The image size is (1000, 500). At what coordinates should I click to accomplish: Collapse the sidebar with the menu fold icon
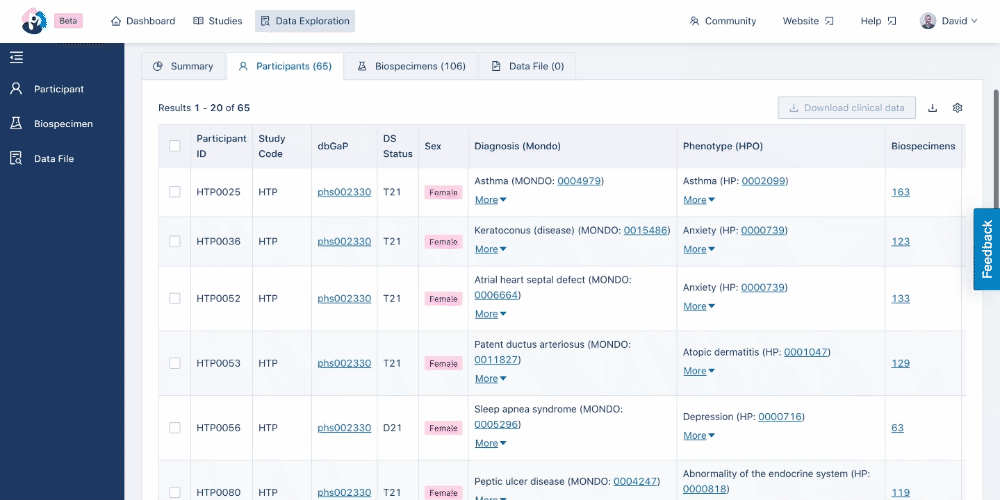point(17,57)
